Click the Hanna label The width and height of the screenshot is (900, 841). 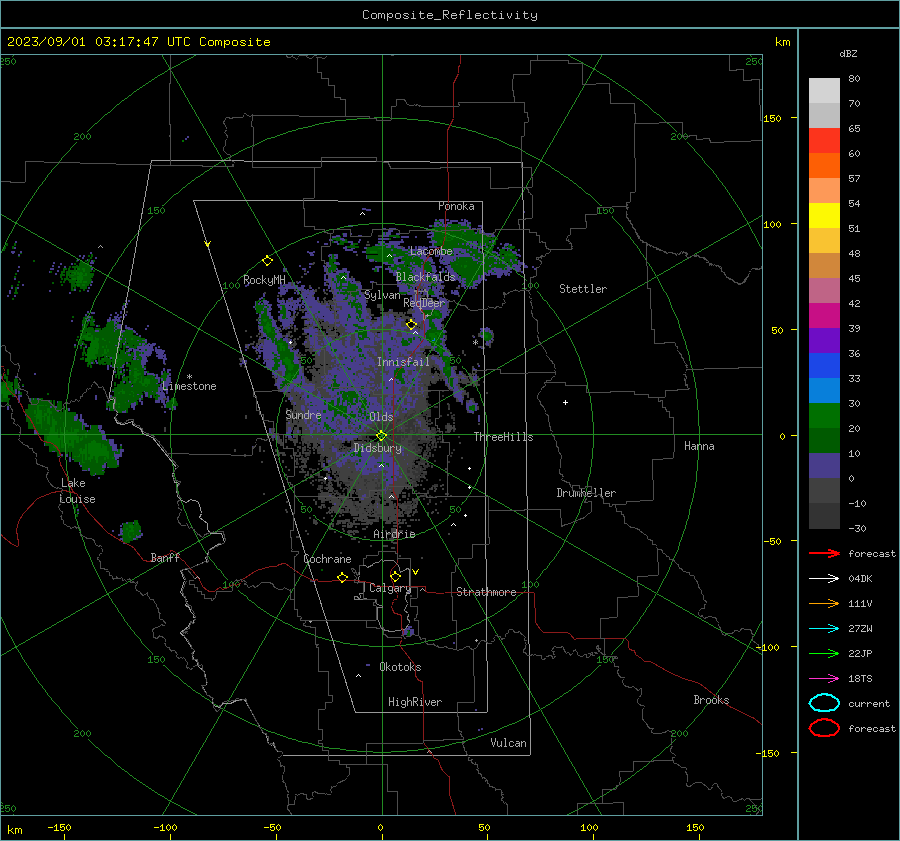tap(699, 446)
